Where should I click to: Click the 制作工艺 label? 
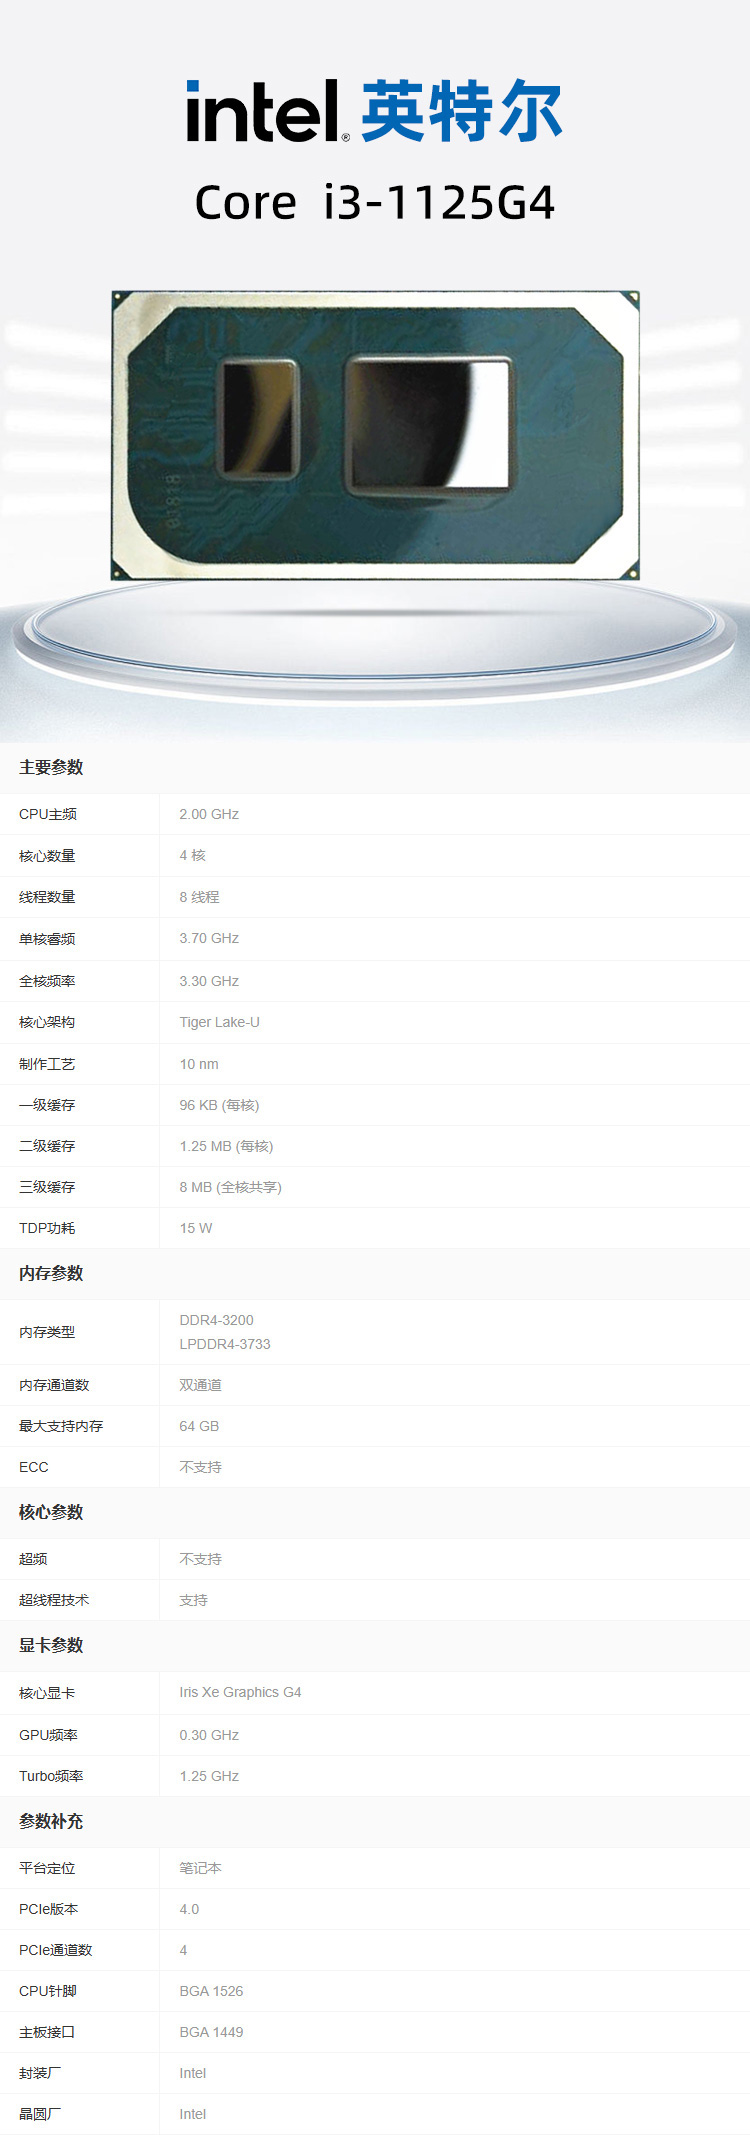pos(47,1064)
